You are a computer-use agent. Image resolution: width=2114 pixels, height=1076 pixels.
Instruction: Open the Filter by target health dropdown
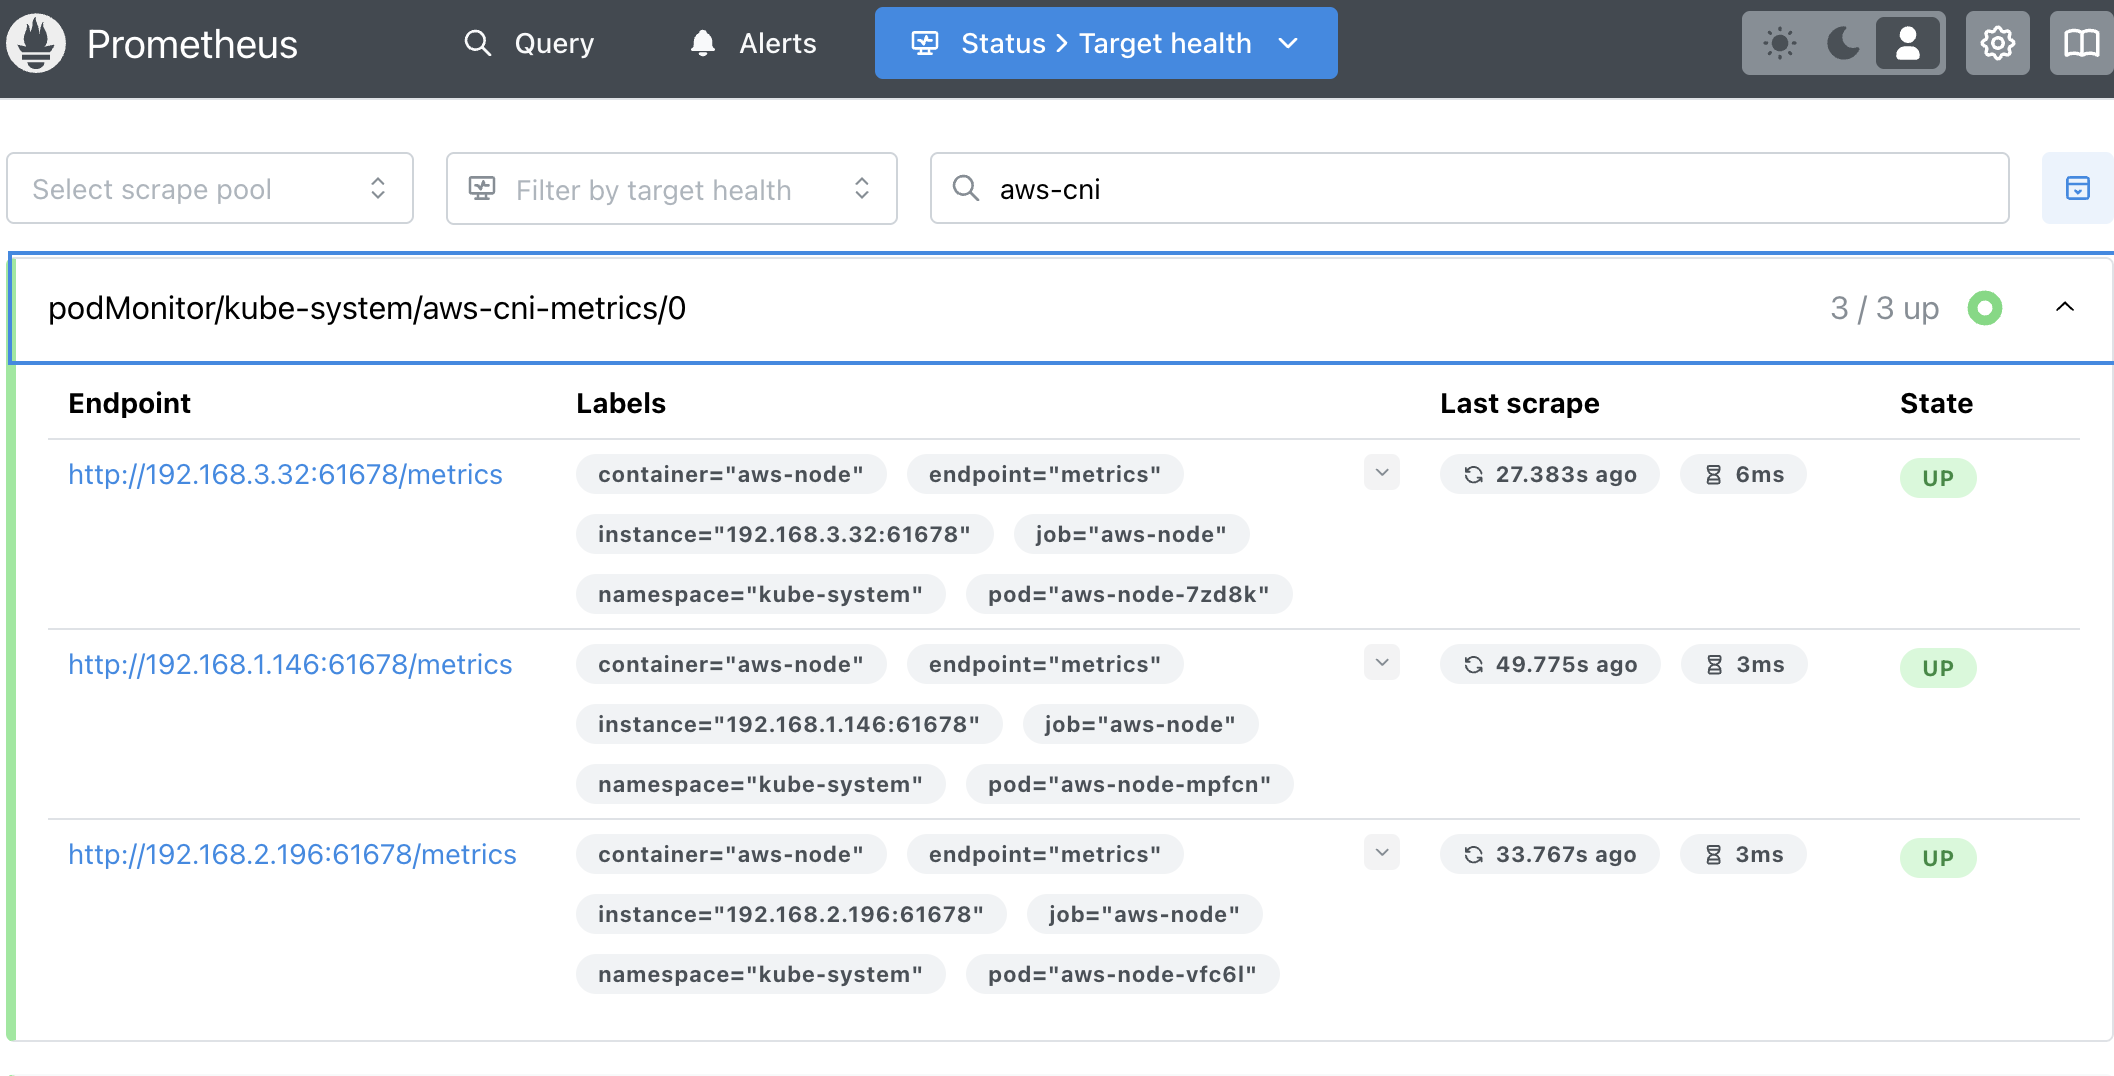[x=671, y=188]
